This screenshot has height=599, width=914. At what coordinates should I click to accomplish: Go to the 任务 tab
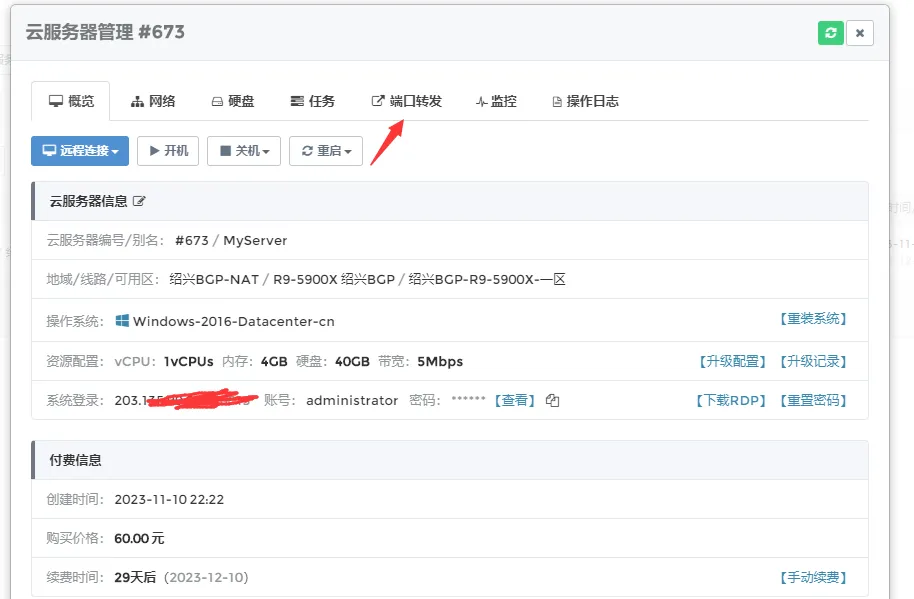pyautogui.click(x=312, y=101)
